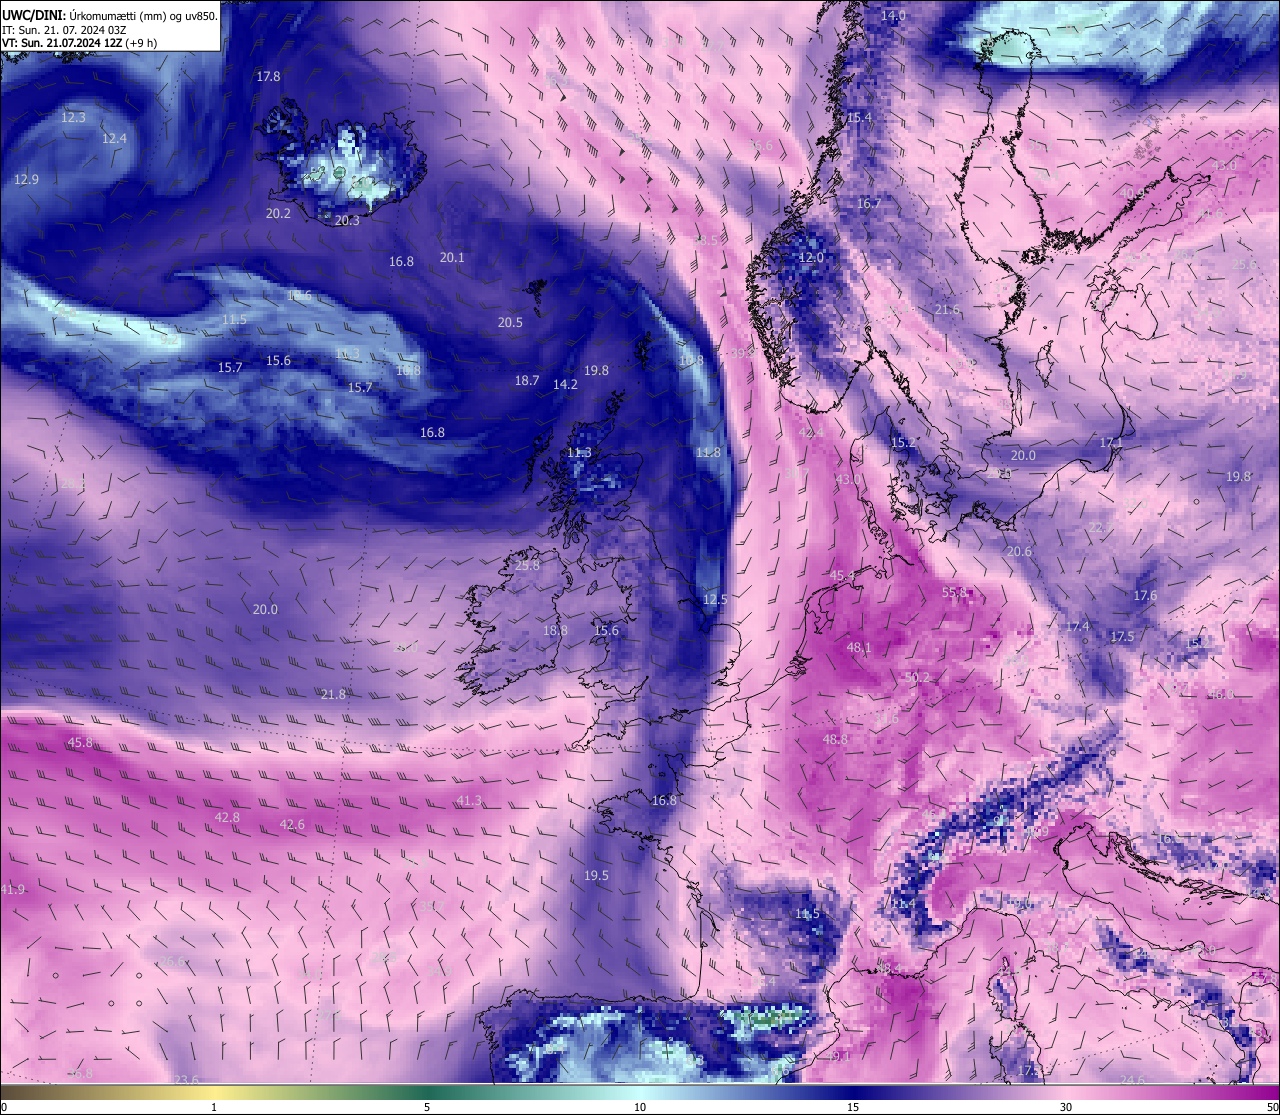The width and height of the screenshot is (1280, 1115).
Task: Click the '20.3' value south of Iceland
Action: click(x=347, y=220)
